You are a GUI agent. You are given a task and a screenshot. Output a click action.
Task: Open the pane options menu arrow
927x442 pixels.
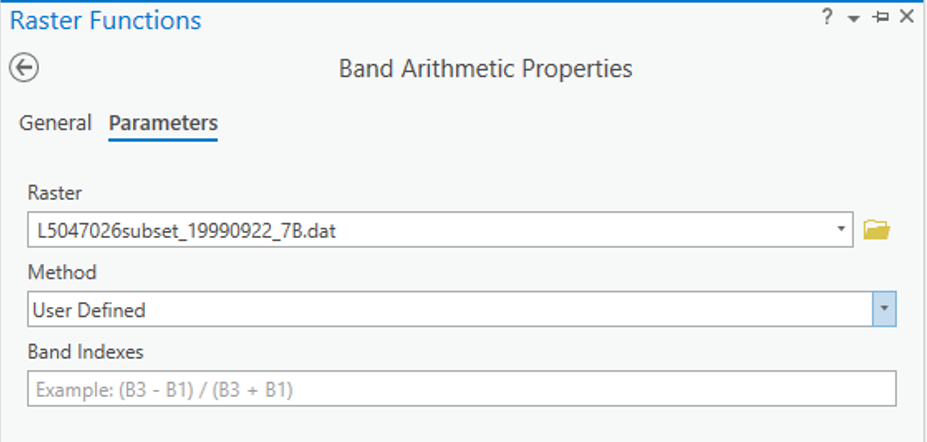point(853,18)
